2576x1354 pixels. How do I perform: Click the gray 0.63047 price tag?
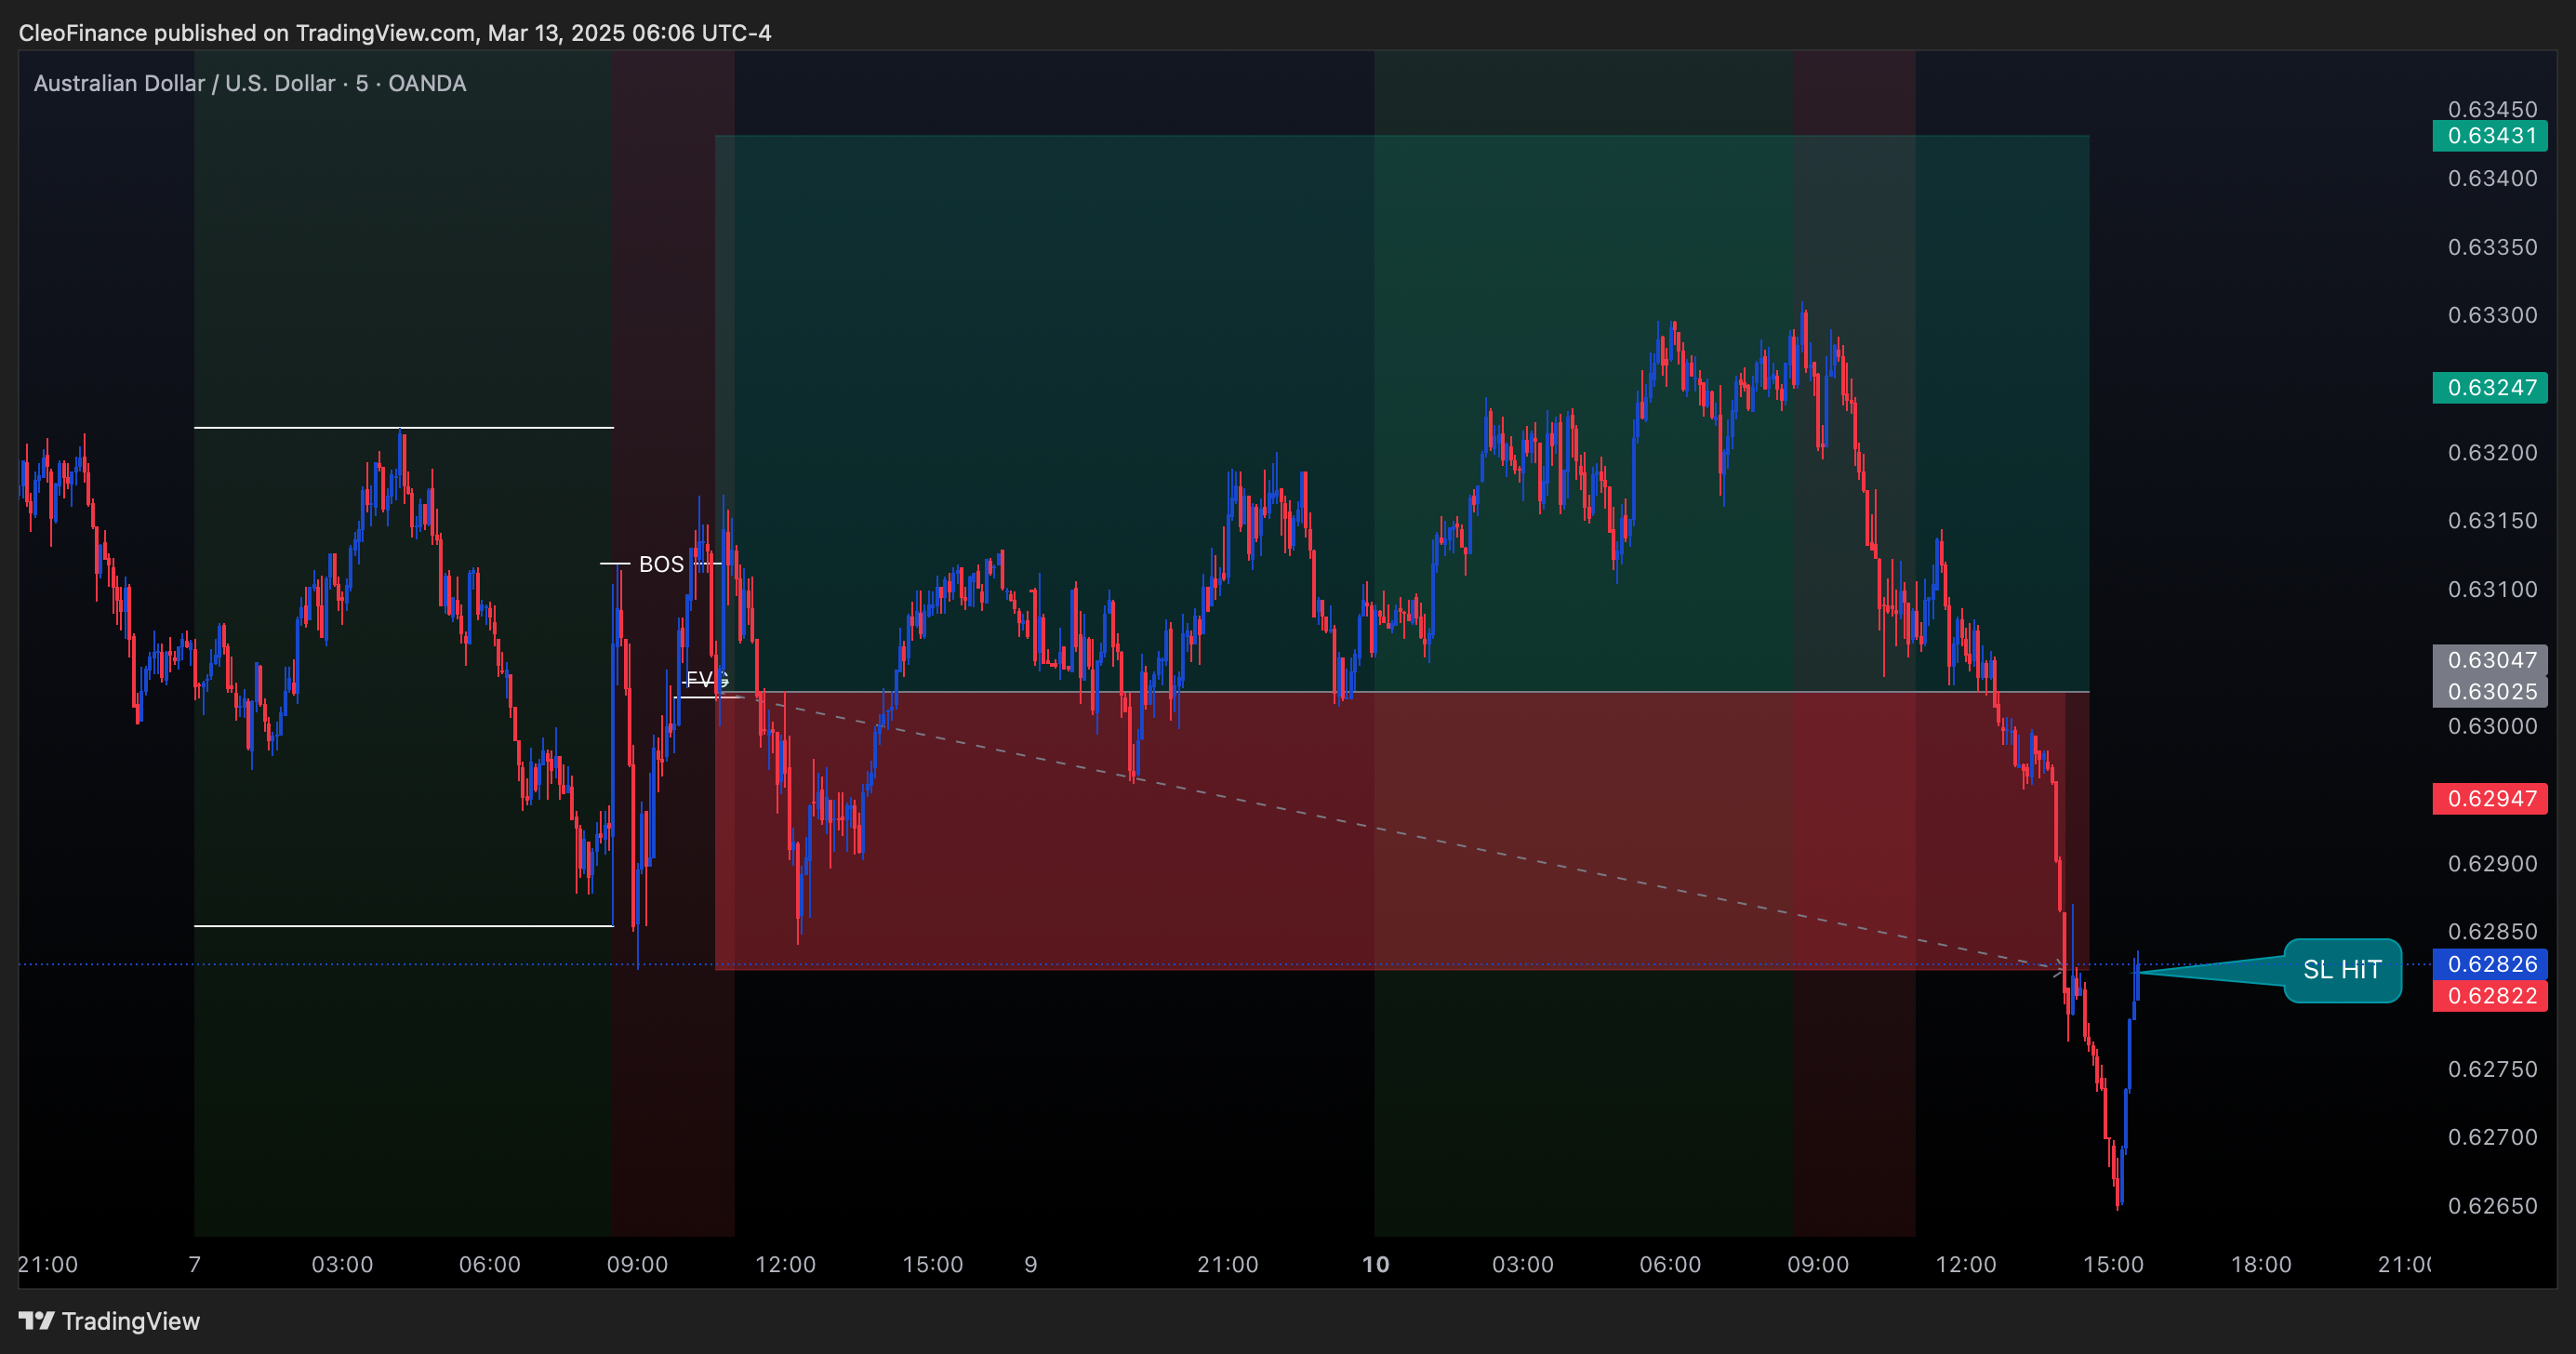(2490, 660)
